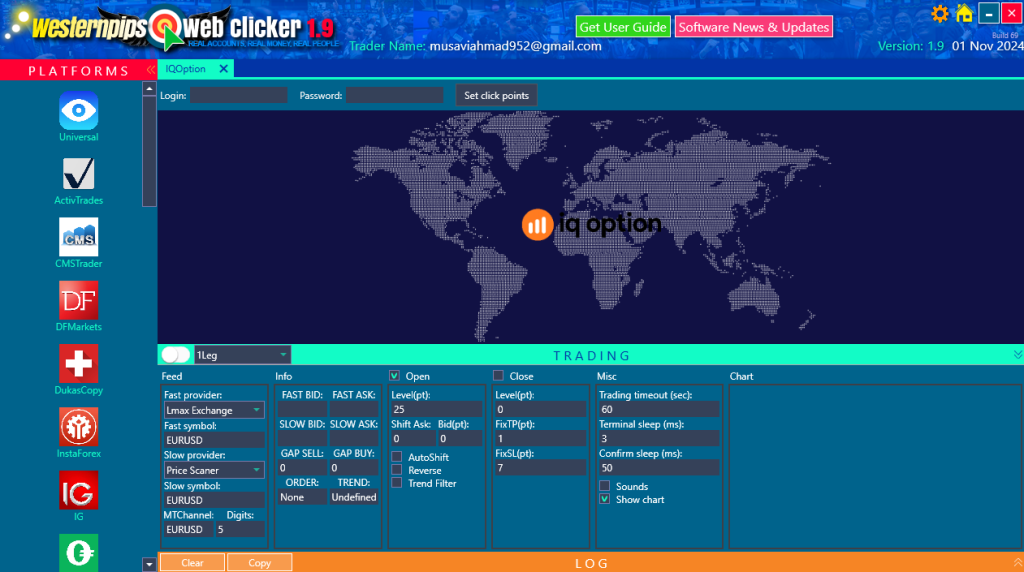
Task: Click the trader email musaviahmad952@gmail.com
Action: coord(515,46)
